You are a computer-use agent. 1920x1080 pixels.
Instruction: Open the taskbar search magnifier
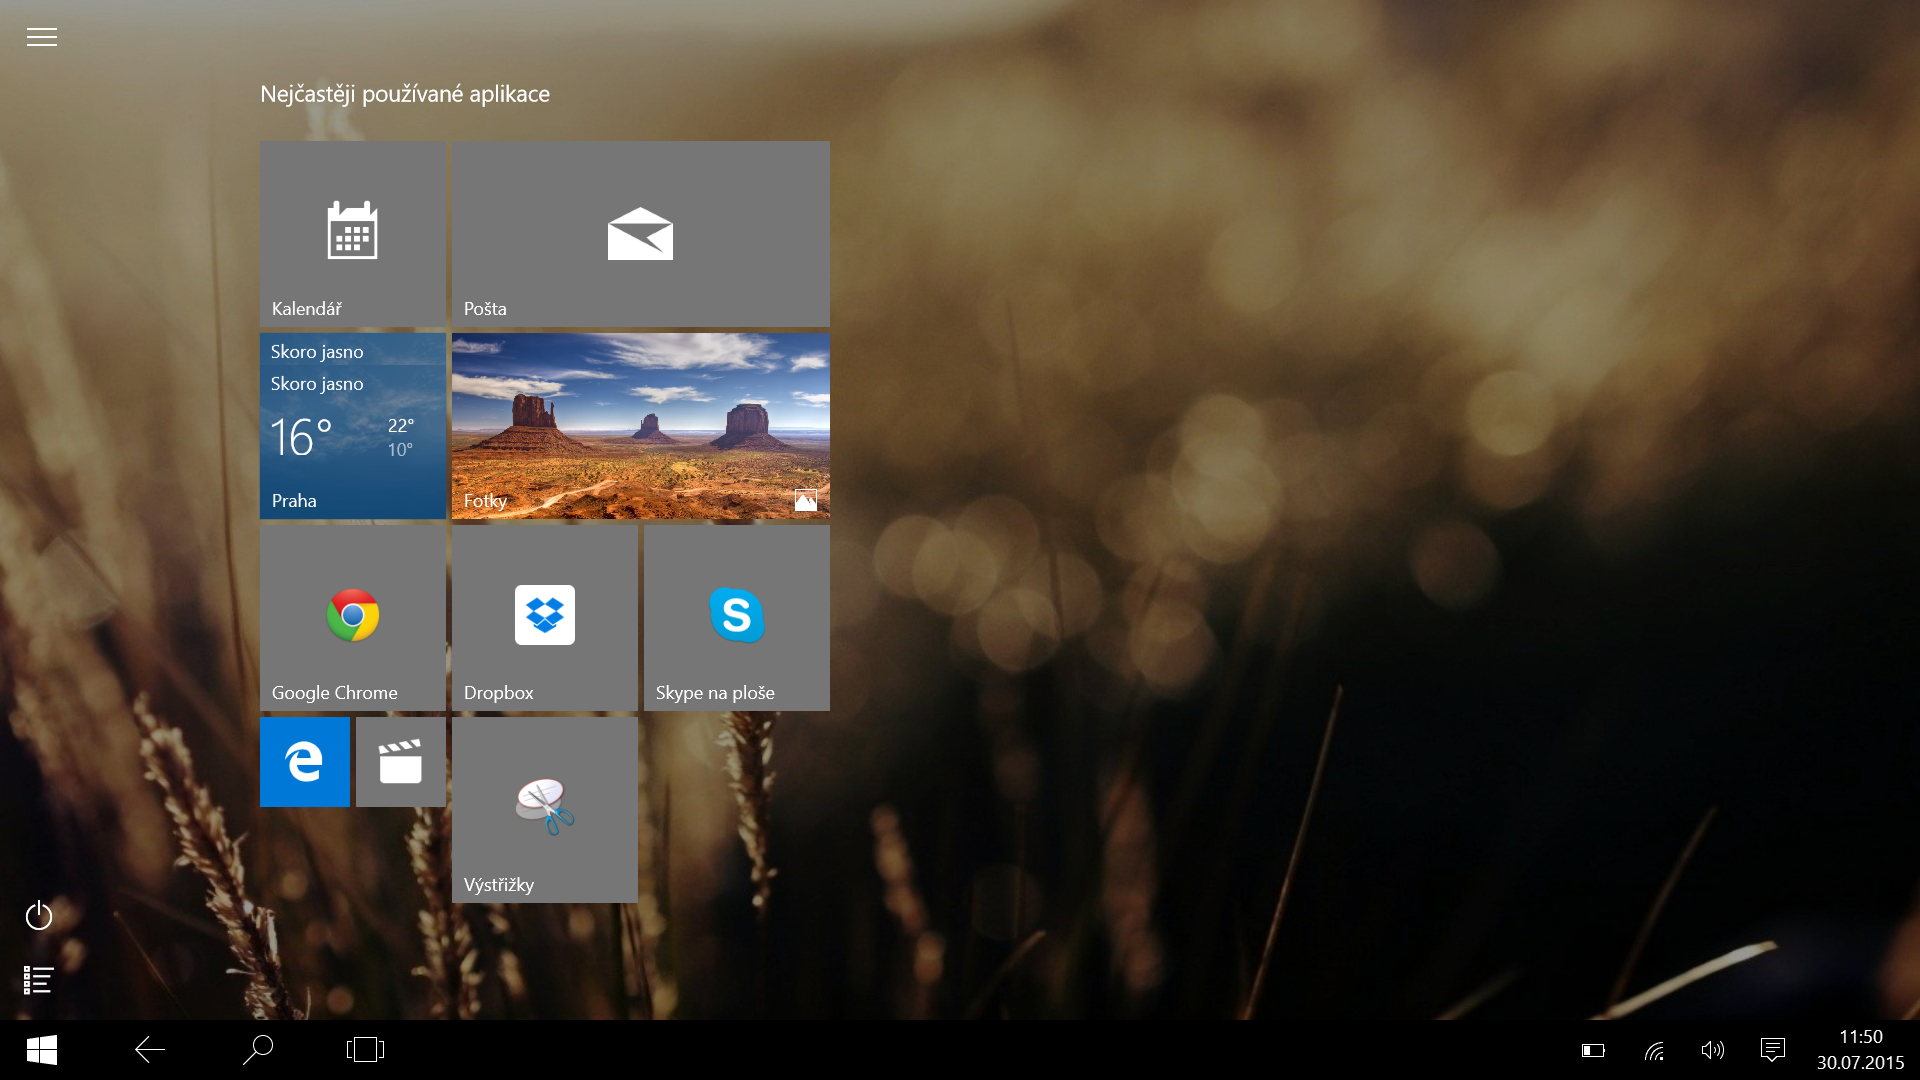pos(258,1050)
